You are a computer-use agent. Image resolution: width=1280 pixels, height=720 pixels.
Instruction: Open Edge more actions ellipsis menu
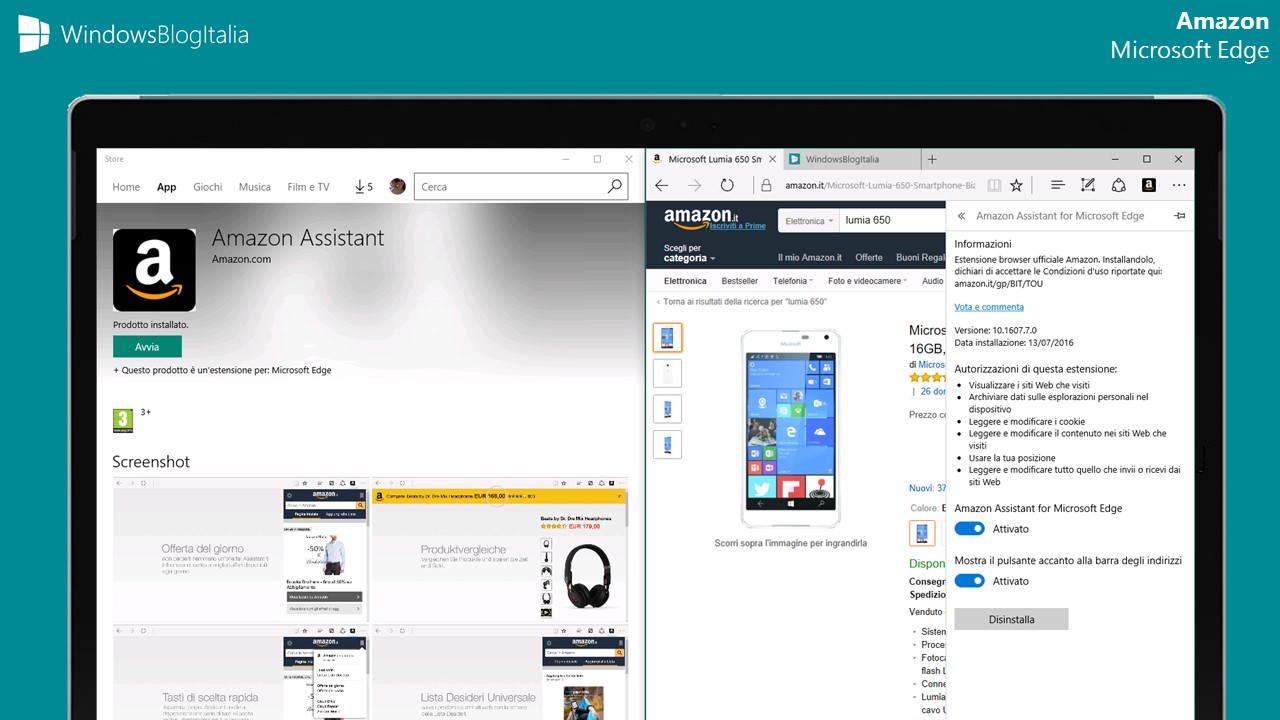pos(1179,185)
